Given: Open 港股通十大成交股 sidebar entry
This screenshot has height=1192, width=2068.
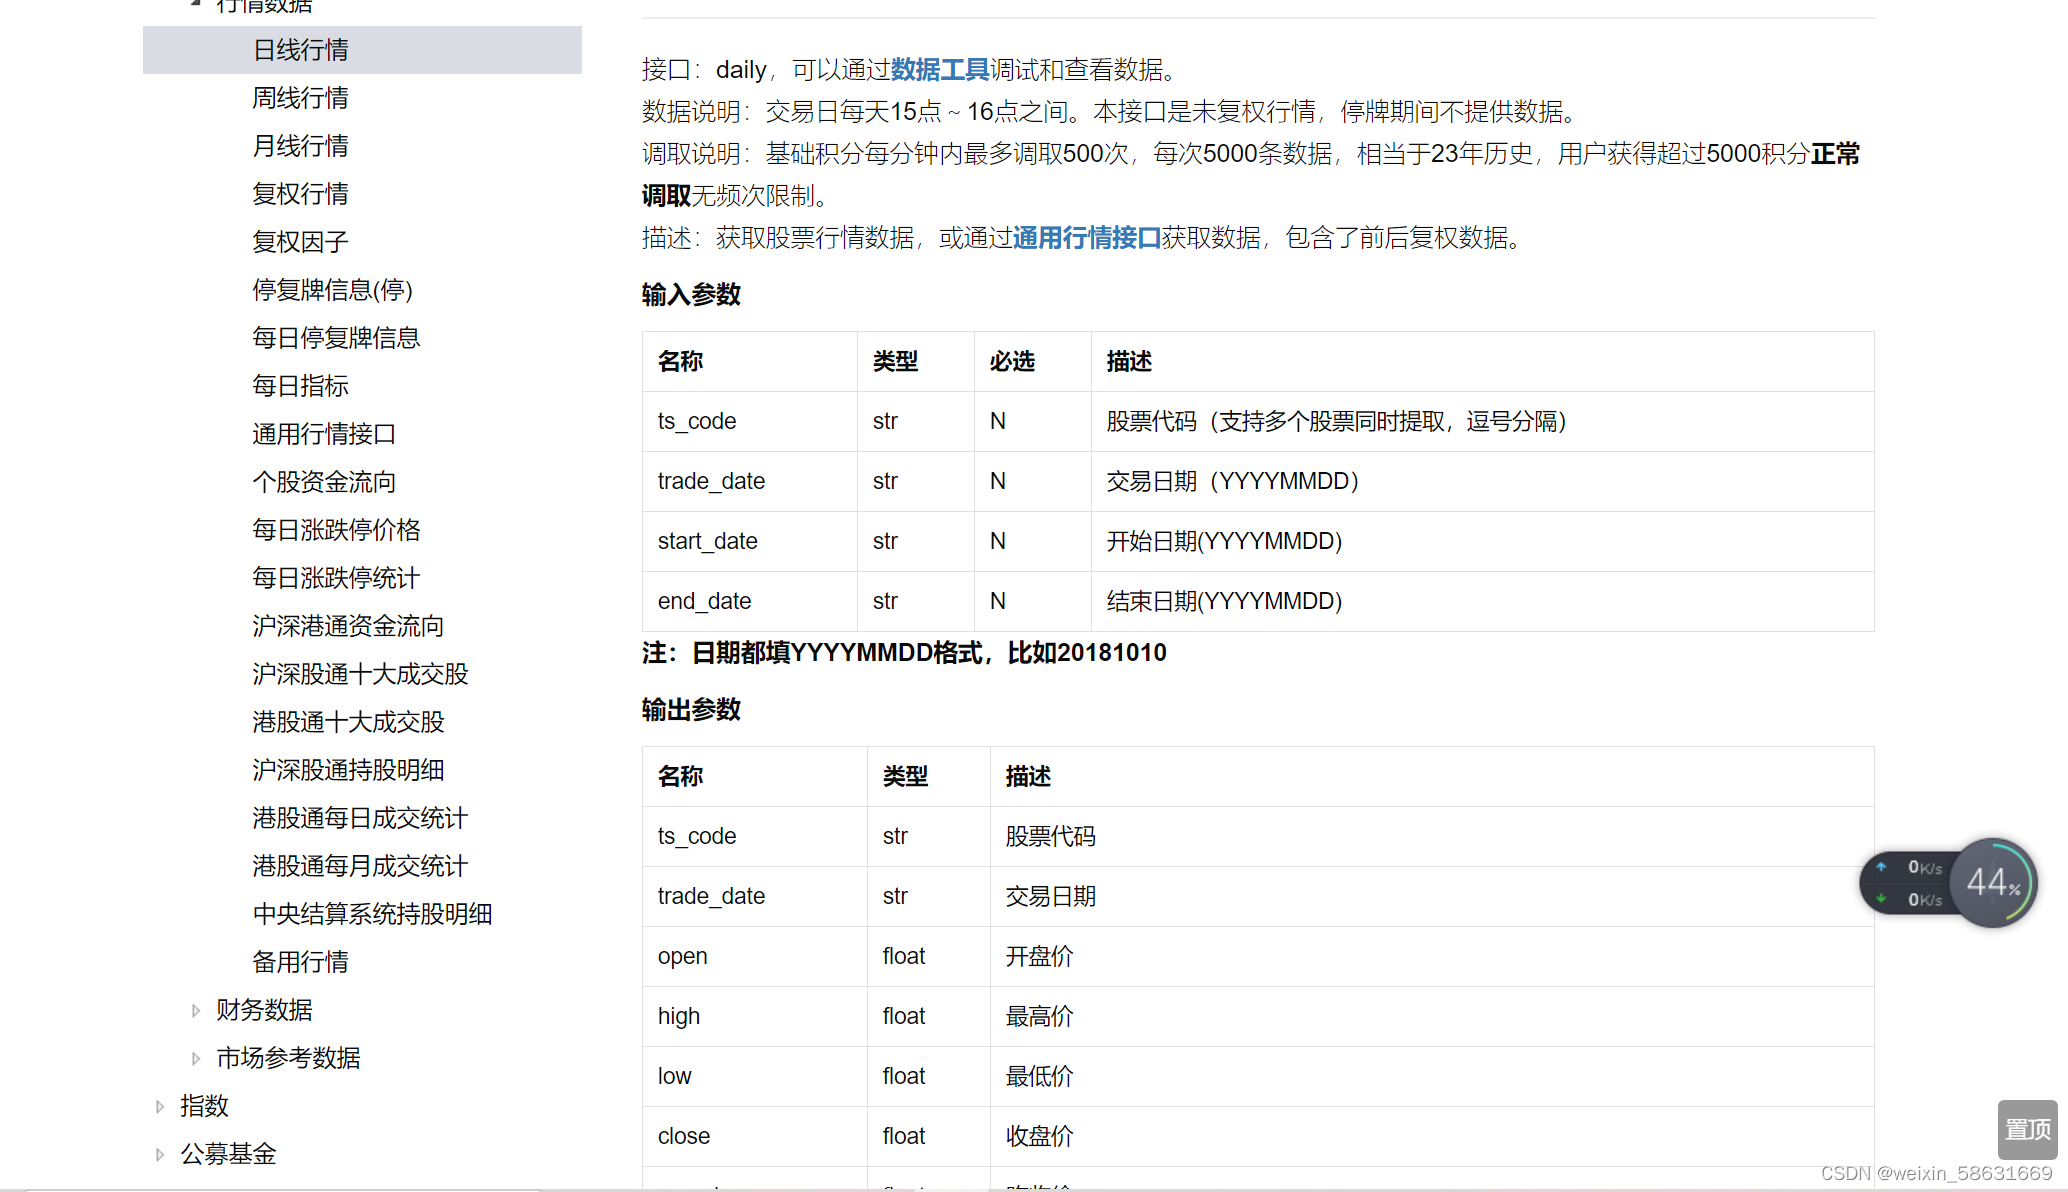Looking at the screenshot, I should tap(348, 722).
